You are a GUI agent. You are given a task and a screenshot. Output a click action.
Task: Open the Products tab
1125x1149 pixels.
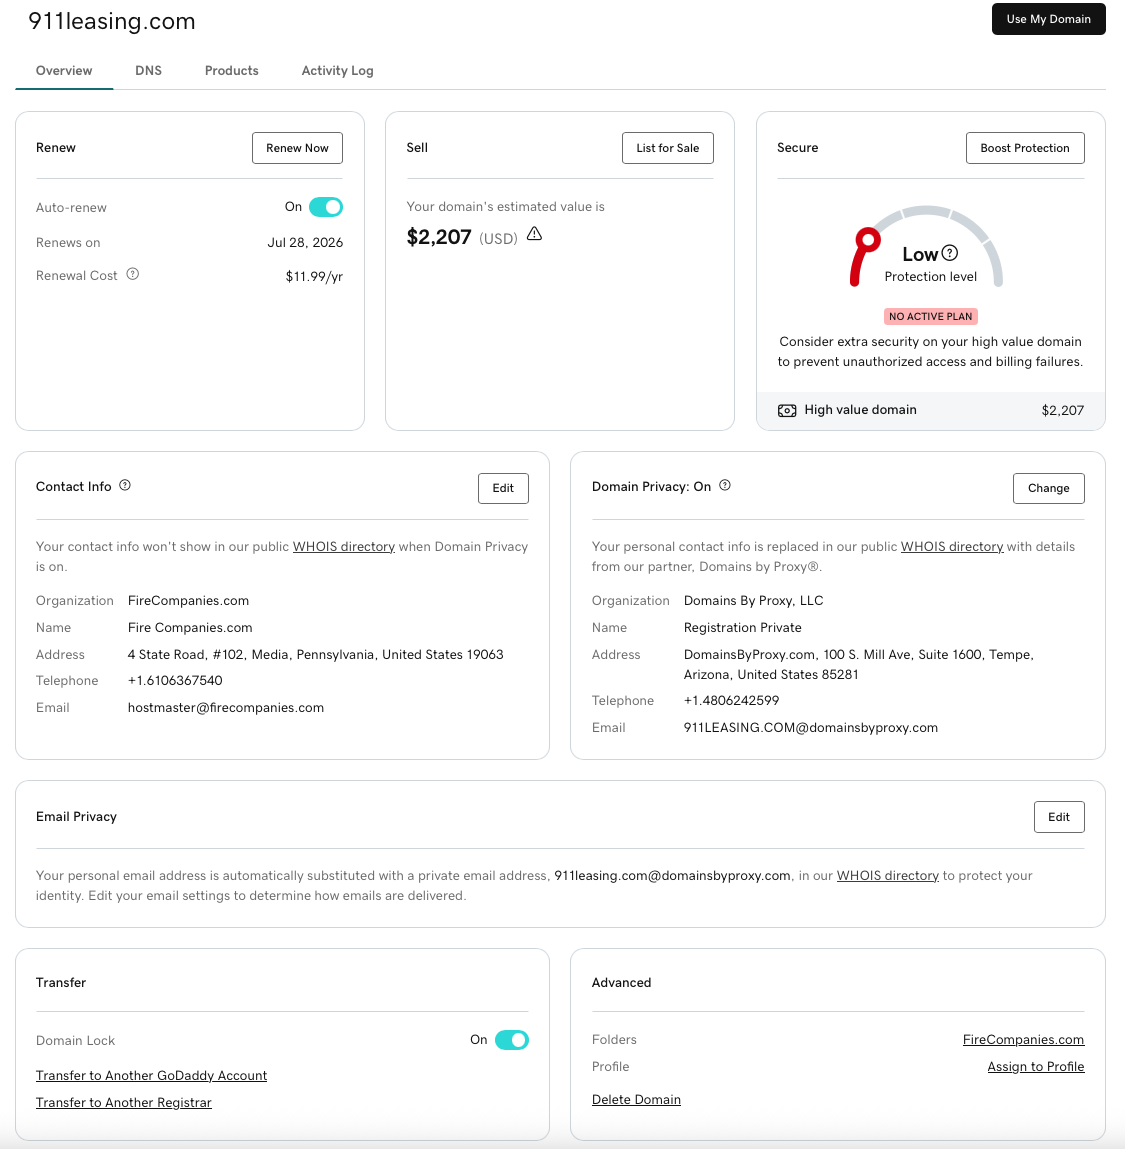231,71
